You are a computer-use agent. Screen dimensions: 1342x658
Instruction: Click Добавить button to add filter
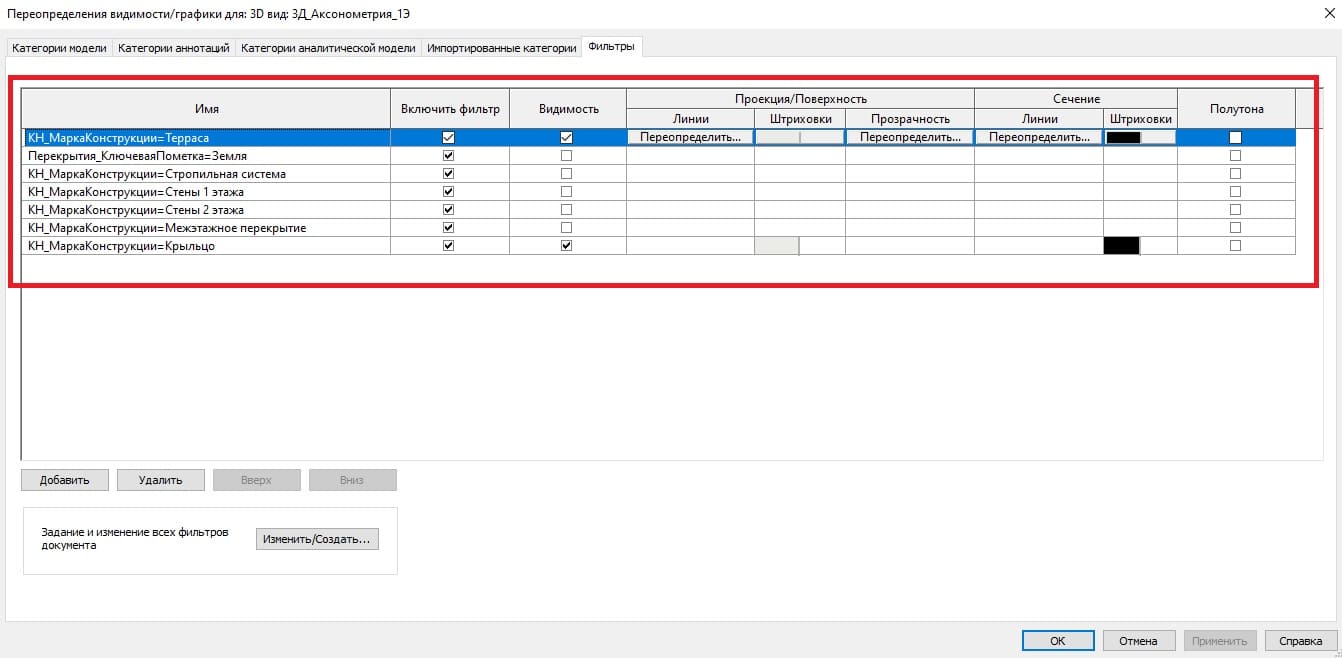(x=64, y=480)
